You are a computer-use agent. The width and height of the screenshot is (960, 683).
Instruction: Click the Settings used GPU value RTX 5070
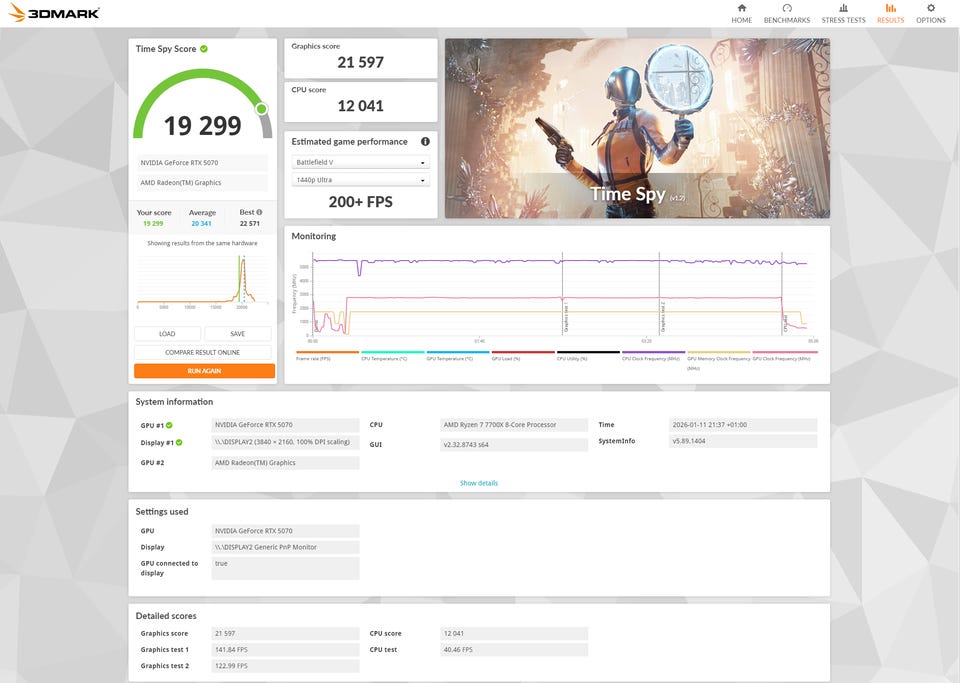point(285,531)
